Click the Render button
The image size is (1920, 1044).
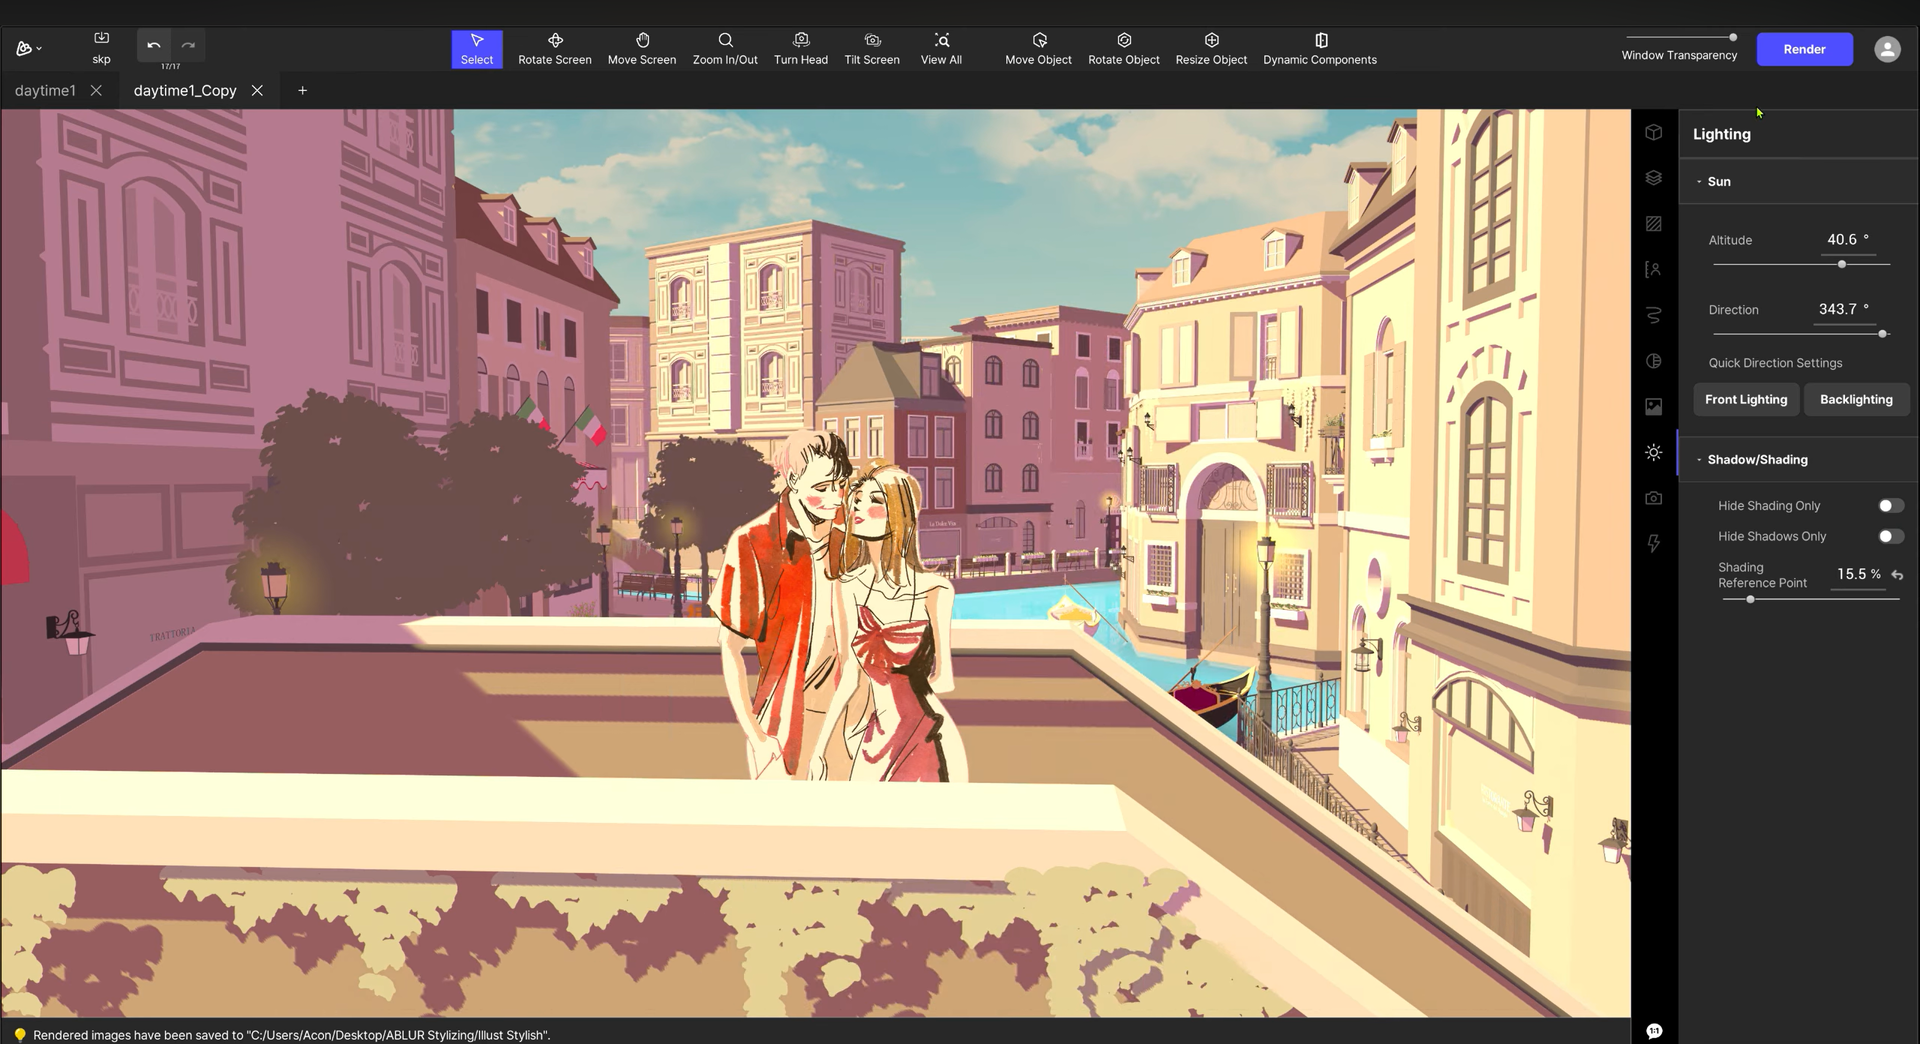point(1804,49)
